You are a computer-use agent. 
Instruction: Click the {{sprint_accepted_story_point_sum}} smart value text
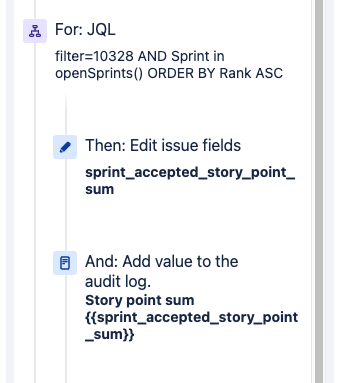(192, 326)
